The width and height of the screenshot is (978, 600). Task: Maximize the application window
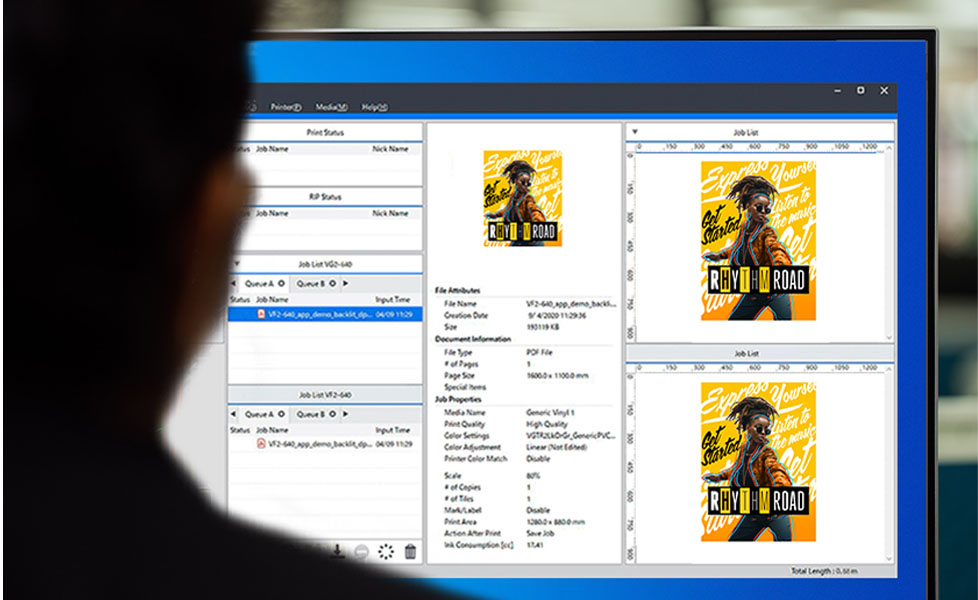click(860, 90)
